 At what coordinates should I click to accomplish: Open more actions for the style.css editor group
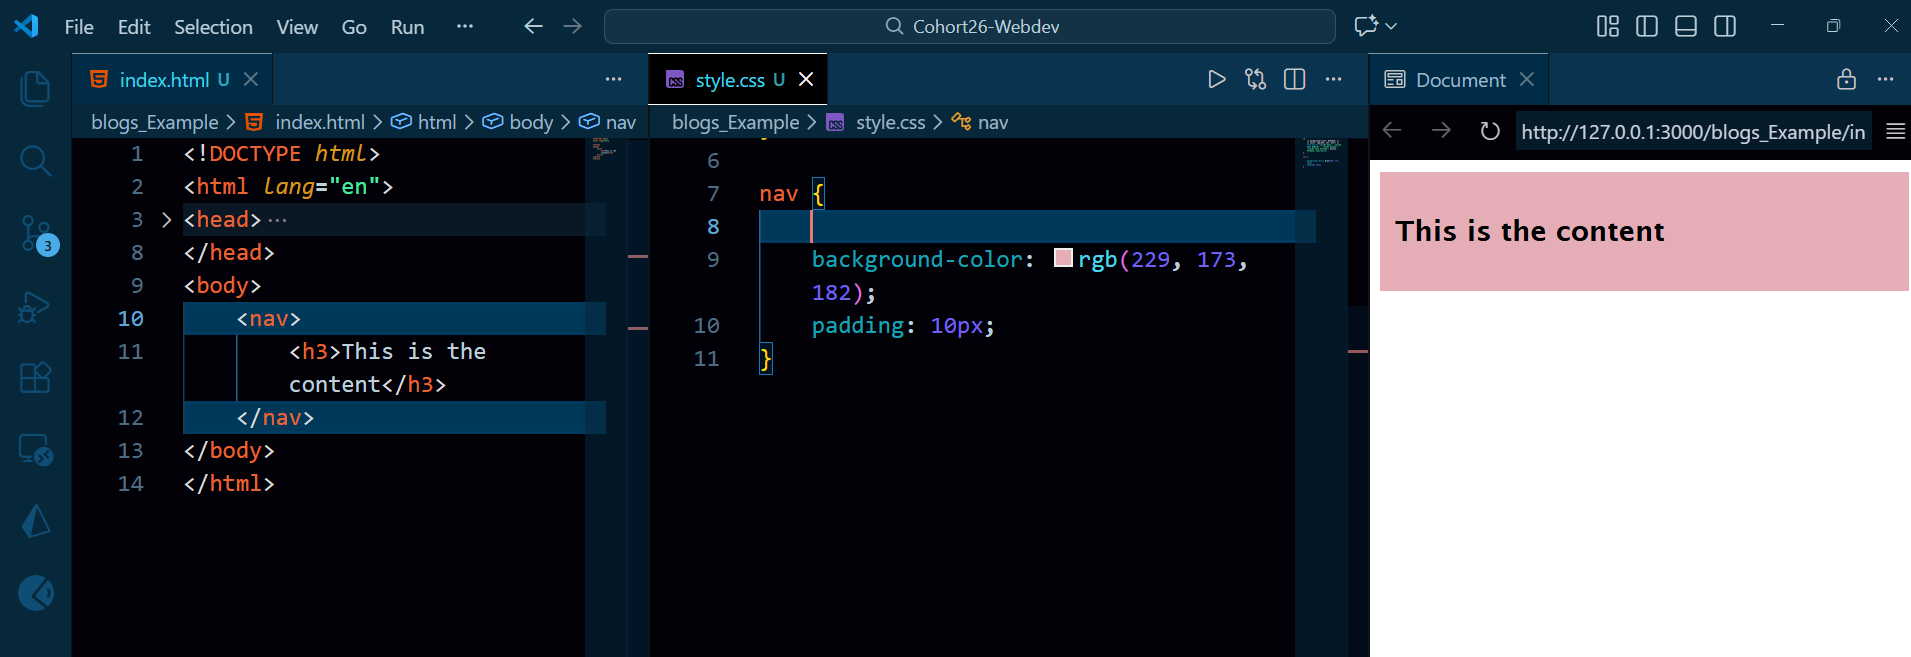(1333, 79)
